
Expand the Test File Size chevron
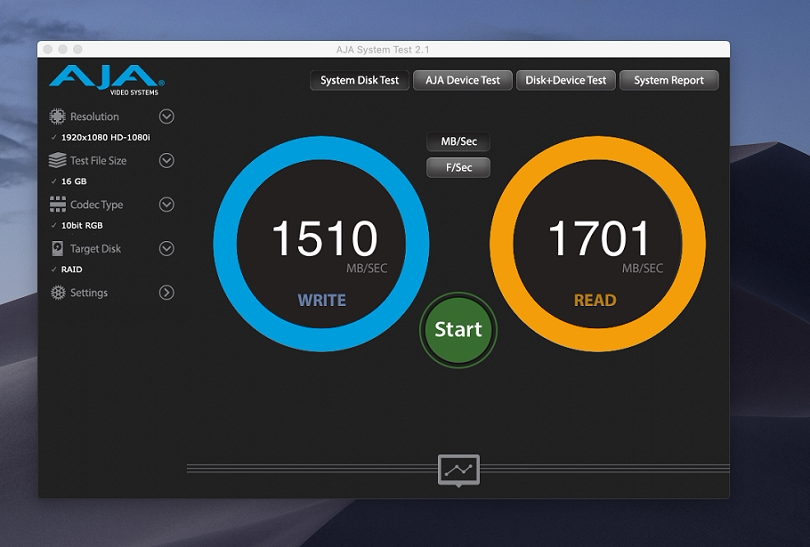[x=166, y=160]
